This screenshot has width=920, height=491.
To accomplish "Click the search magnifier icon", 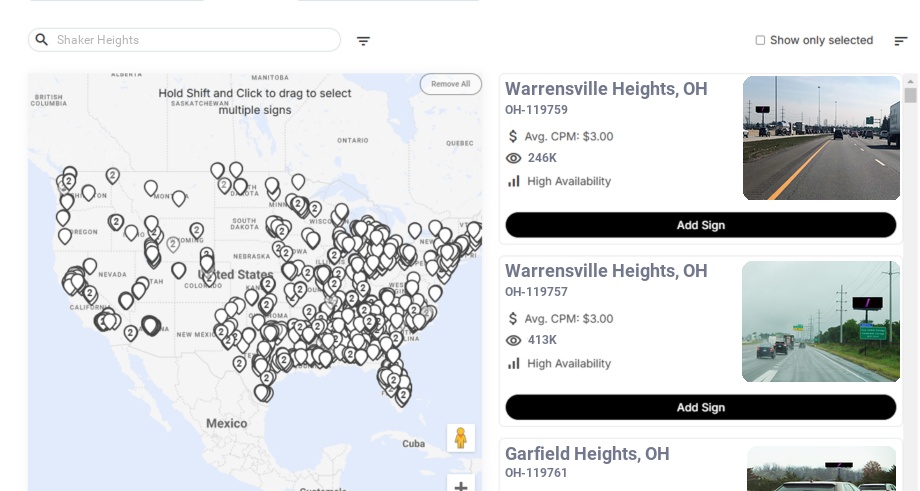I will point(42,40).
